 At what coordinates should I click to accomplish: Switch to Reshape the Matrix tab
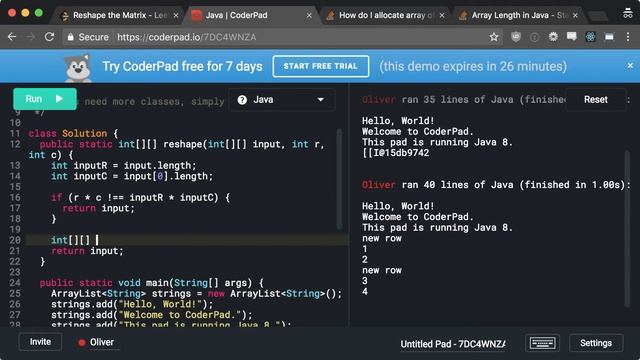tap(120, 16)
